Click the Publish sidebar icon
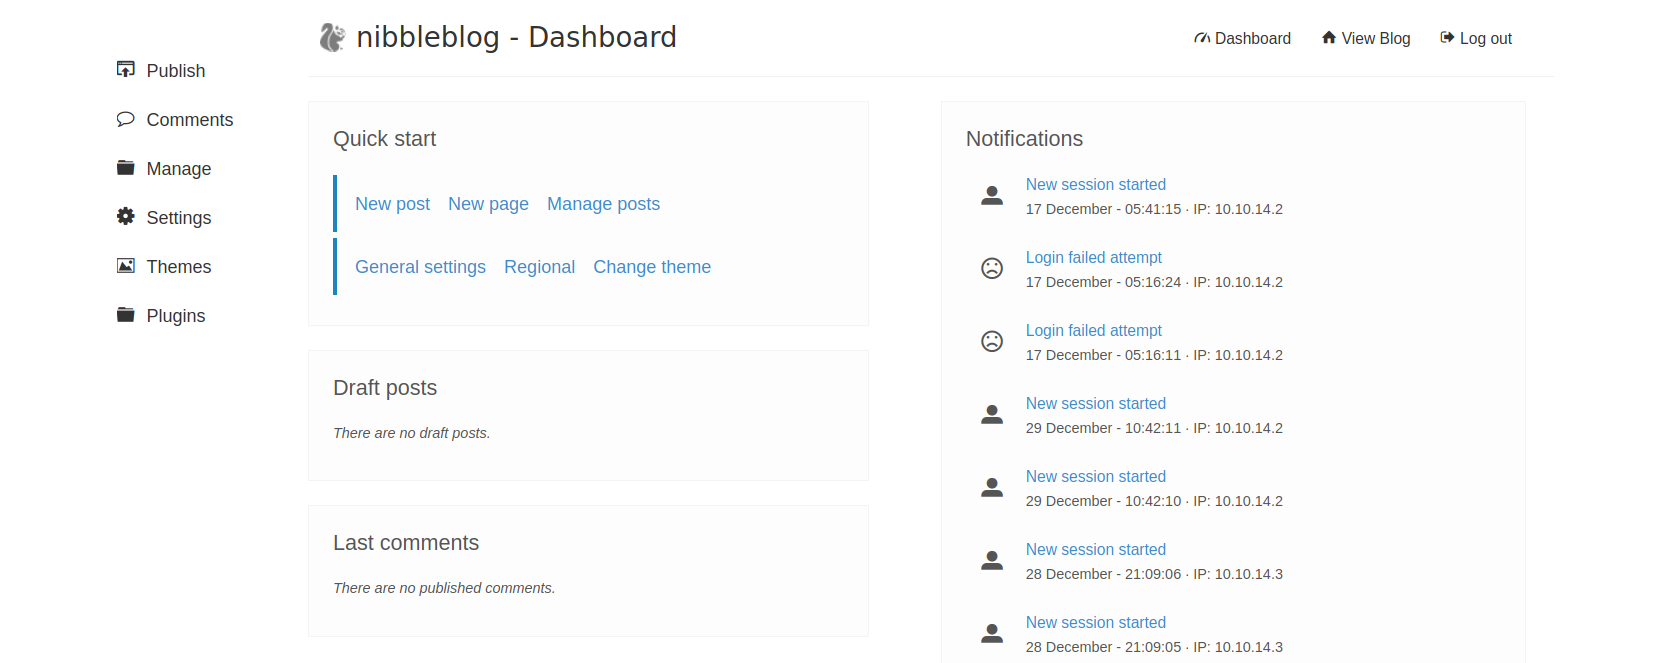This screenshot has width=1675, height=663. [126, 69]
